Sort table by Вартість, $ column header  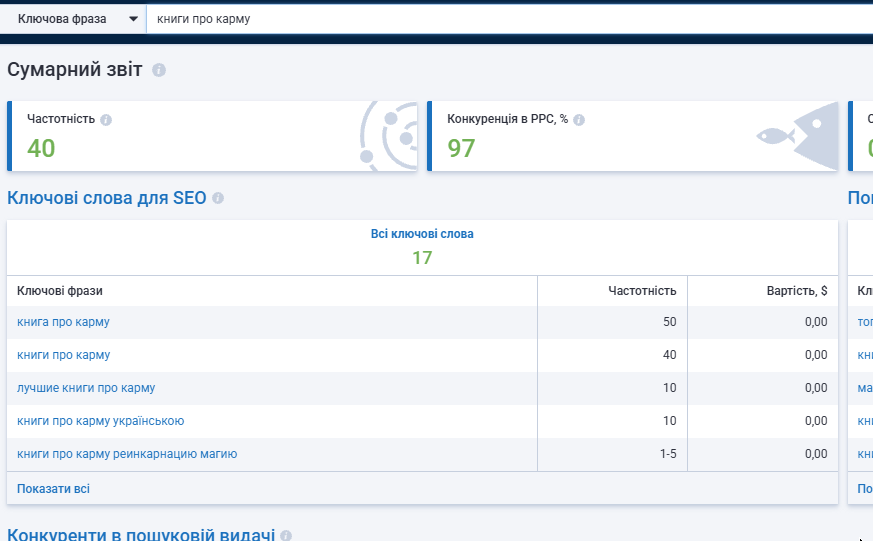[797, 291]
